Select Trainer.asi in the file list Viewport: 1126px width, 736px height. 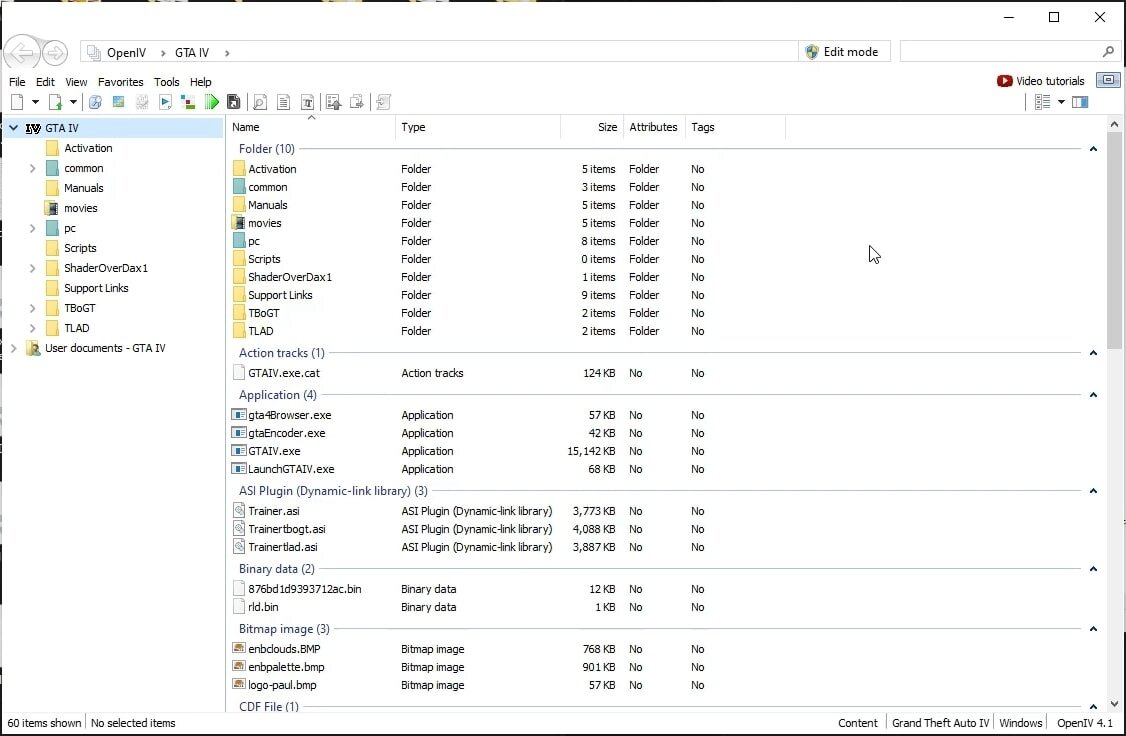click(x=274, y=511)
